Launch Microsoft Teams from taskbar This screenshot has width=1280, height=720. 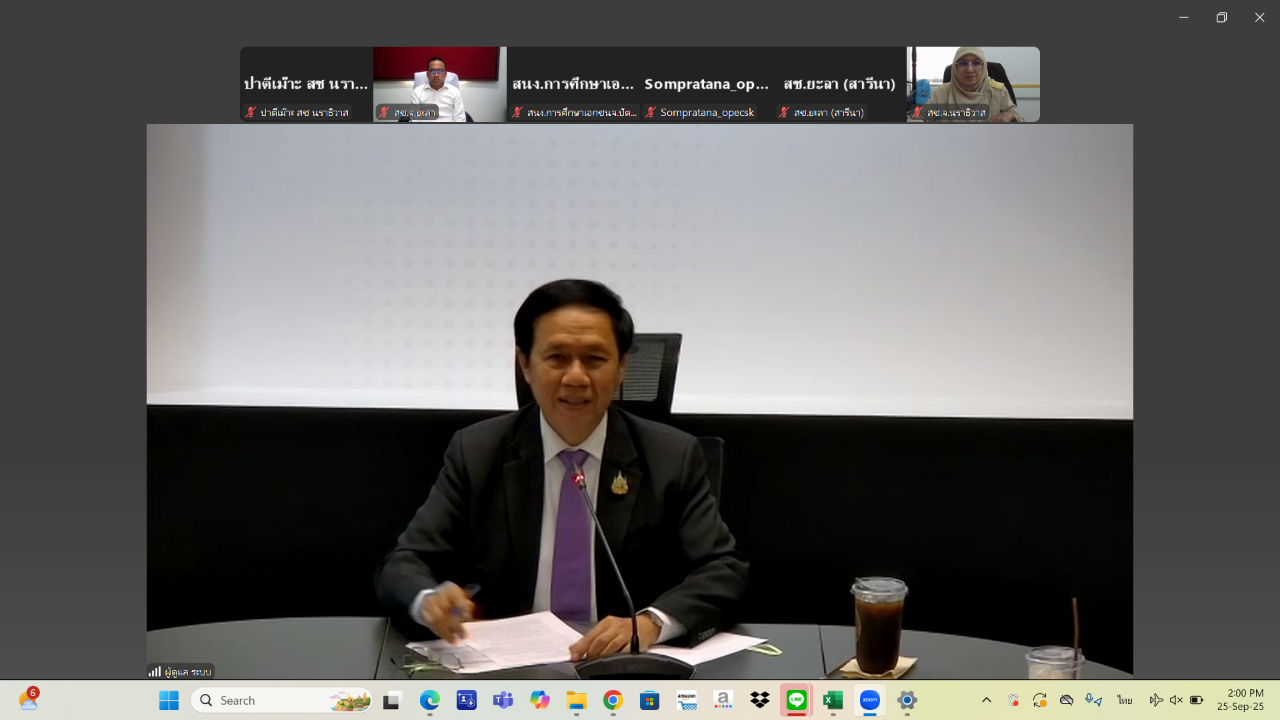pyautogui.click(x=503, y=700)
